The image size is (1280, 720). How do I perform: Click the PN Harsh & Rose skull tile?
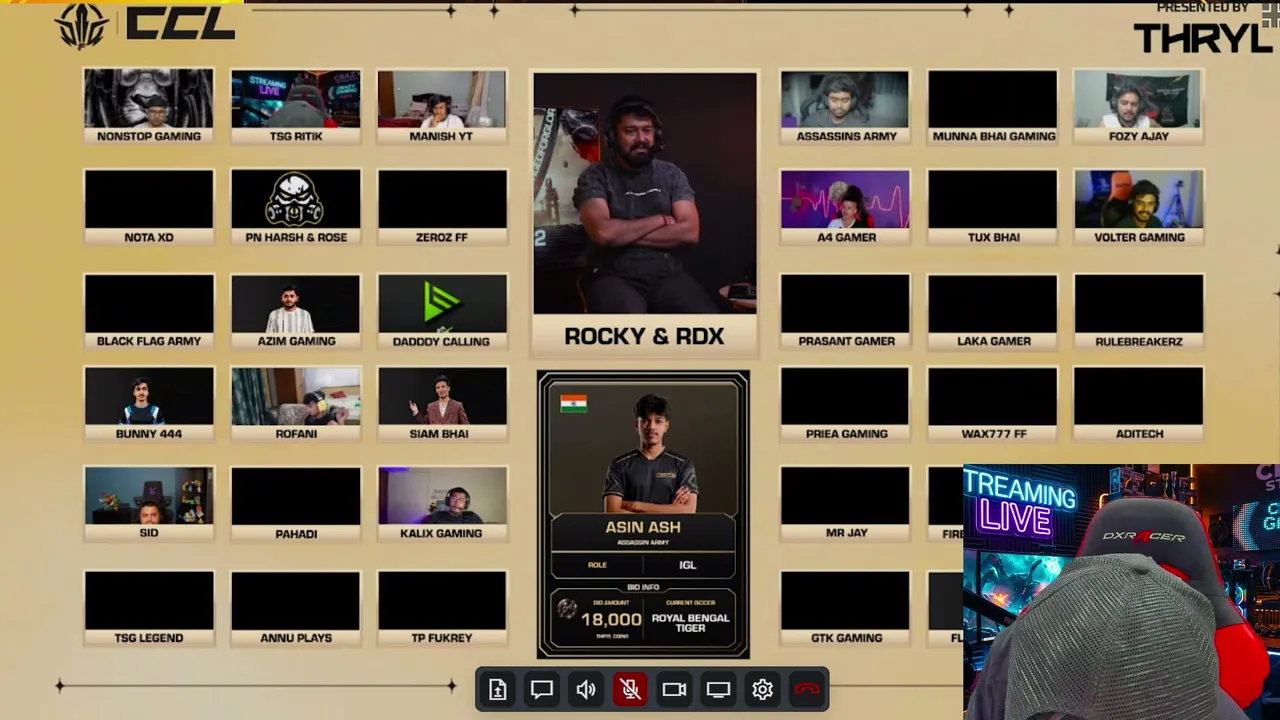(296, 207)
